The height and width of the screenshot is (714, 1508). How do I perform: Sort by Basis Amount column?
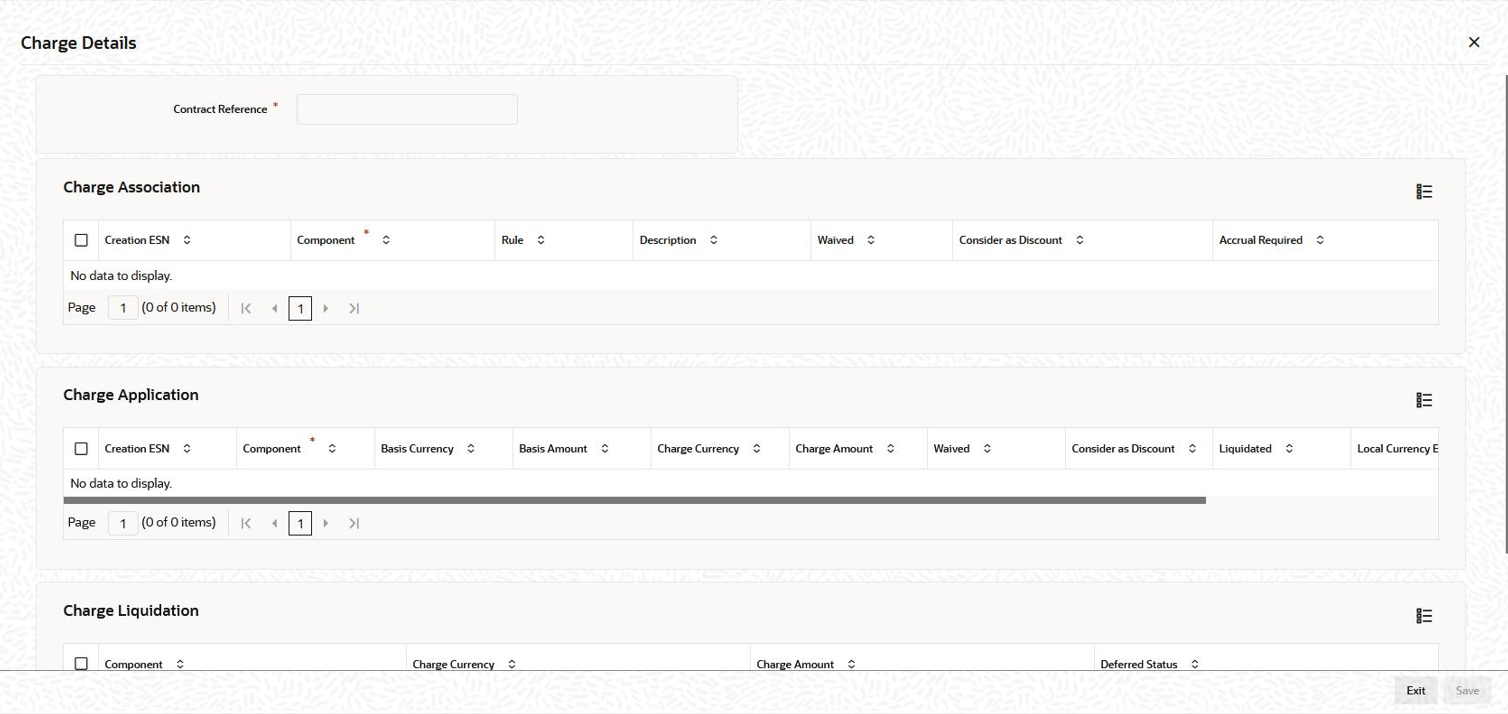[605, 449]
